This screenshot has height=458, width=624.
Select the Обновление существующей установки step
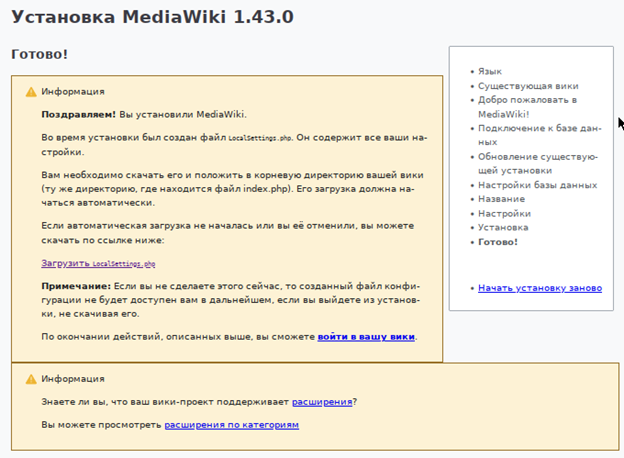click(537, 157)
